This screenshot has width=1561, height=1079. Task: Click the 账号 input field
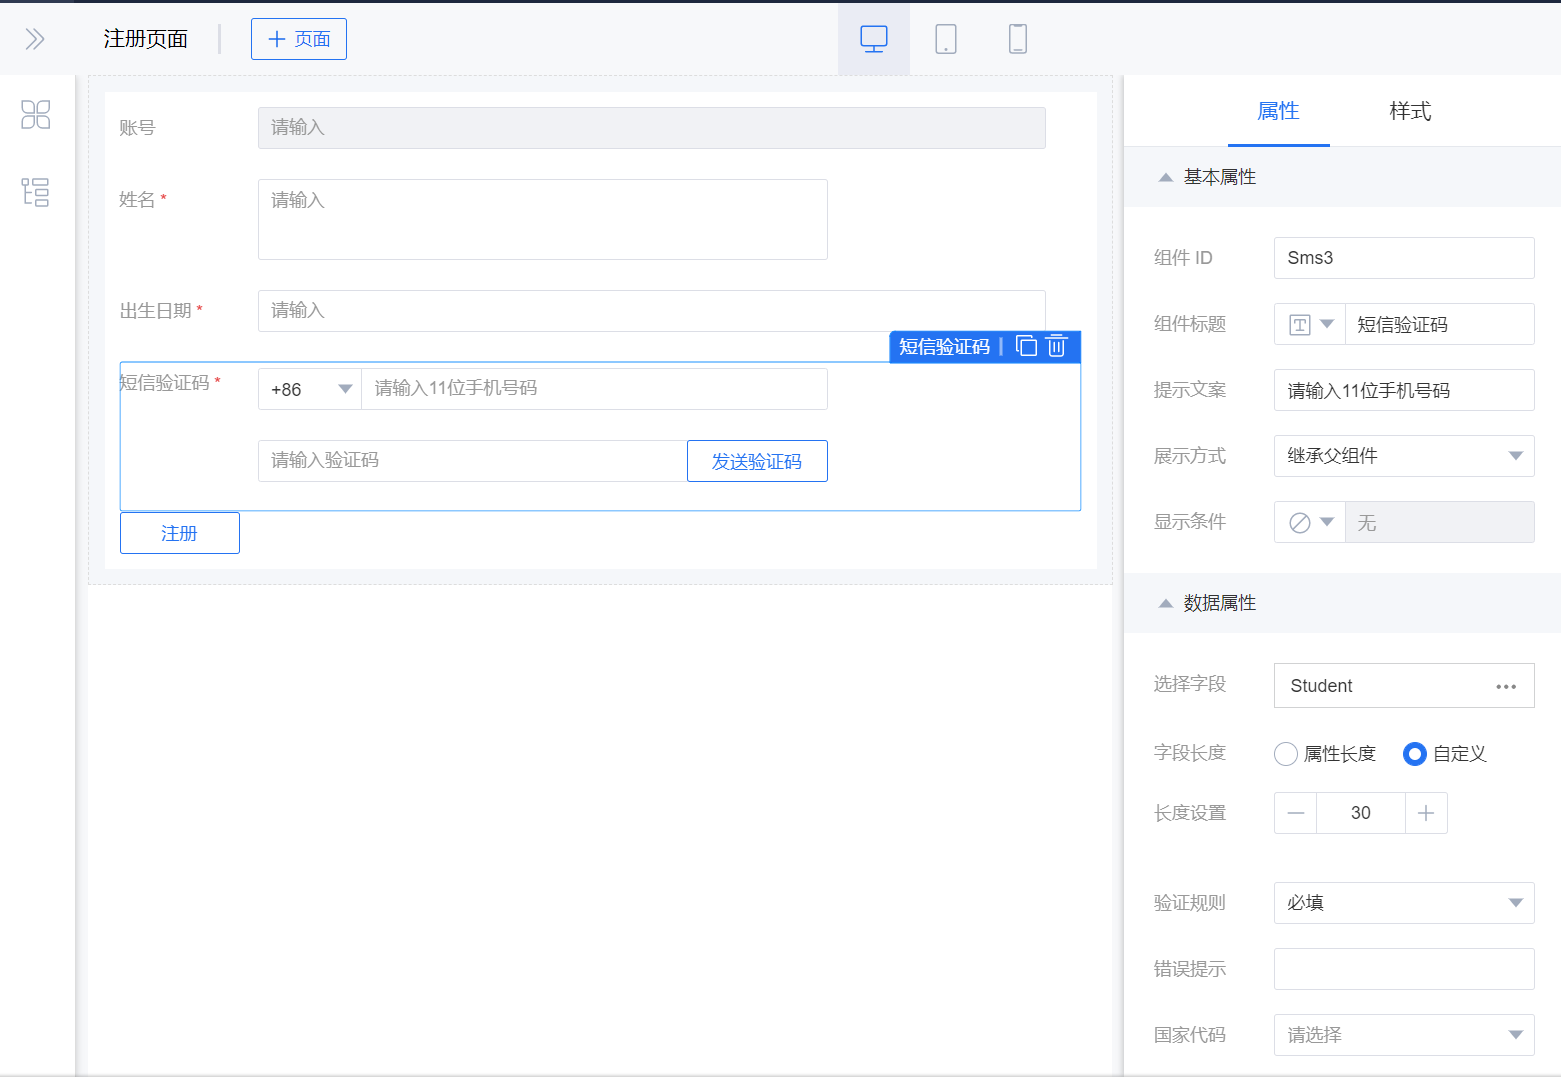tap(652, 128)
